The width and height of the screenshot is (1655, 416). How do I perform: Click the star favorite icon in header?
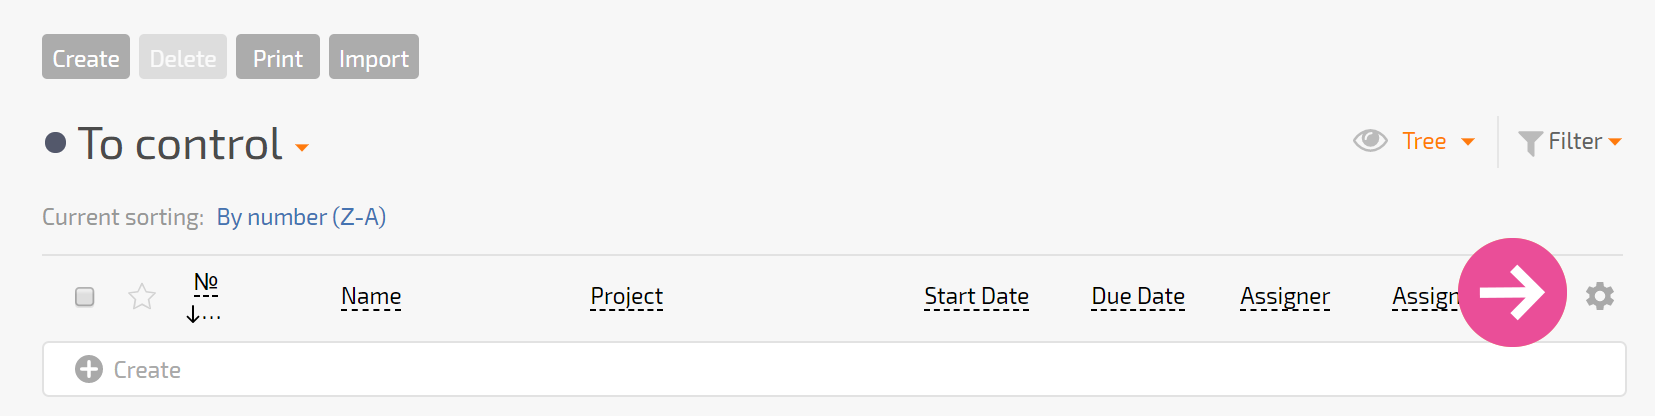pyautogui.click(x=142, y=296)
